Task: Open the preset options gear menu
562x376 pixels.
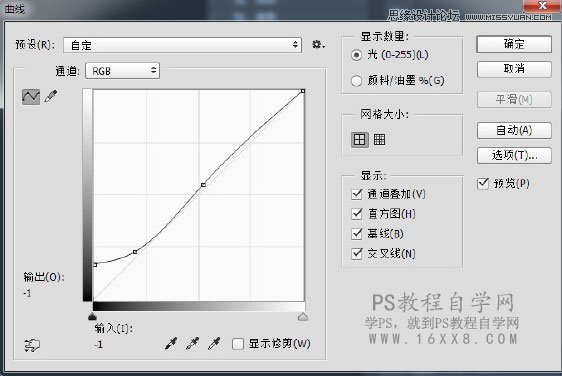Action: [x=318, y=45]
